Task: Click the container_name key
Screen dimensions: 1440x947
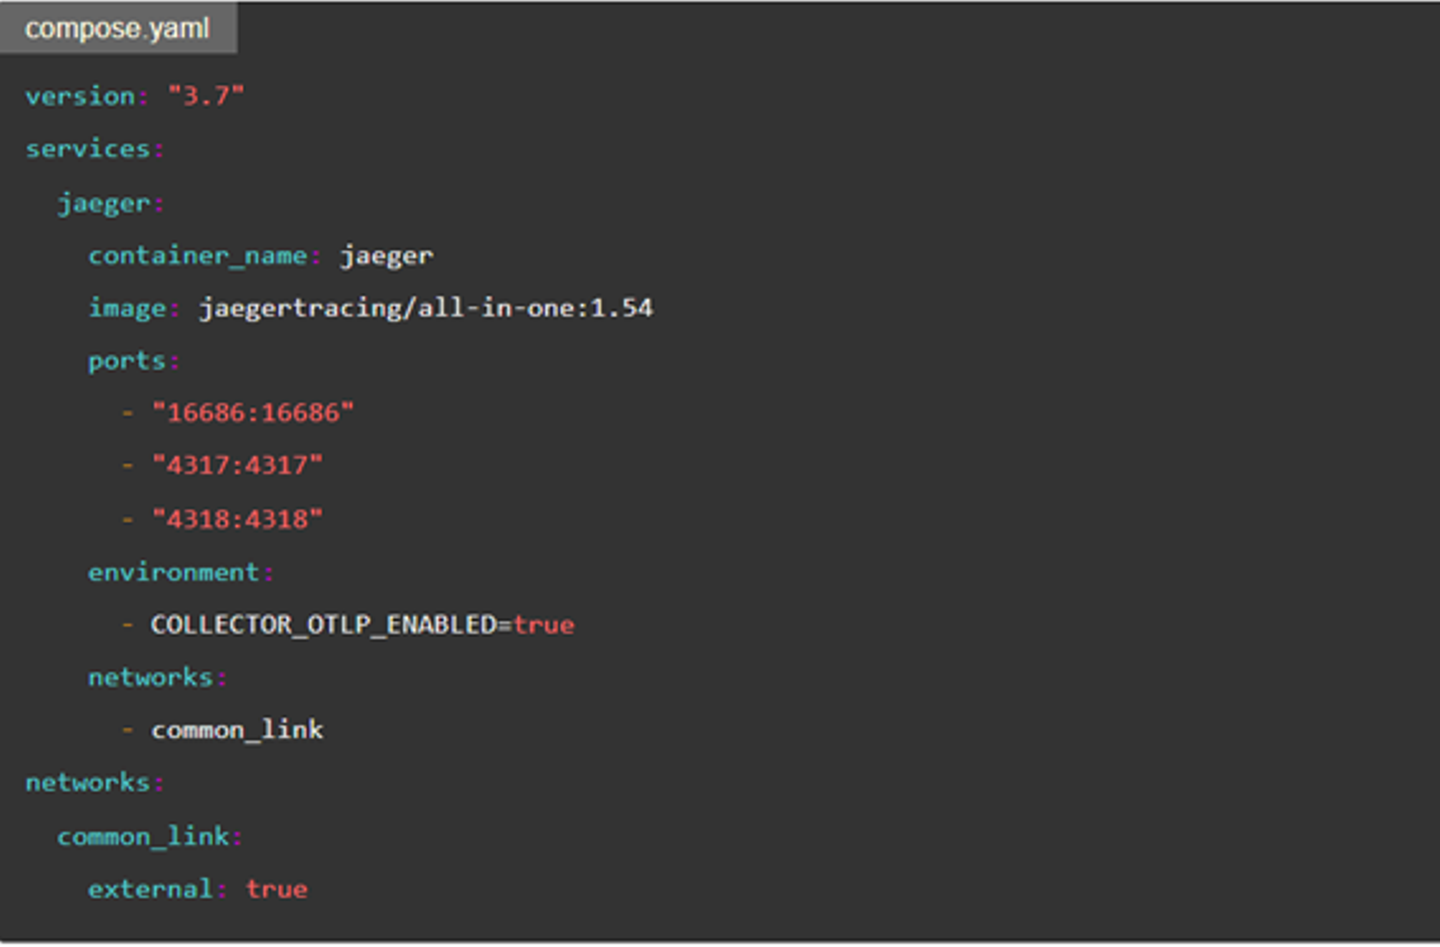Action: [198, 256]
